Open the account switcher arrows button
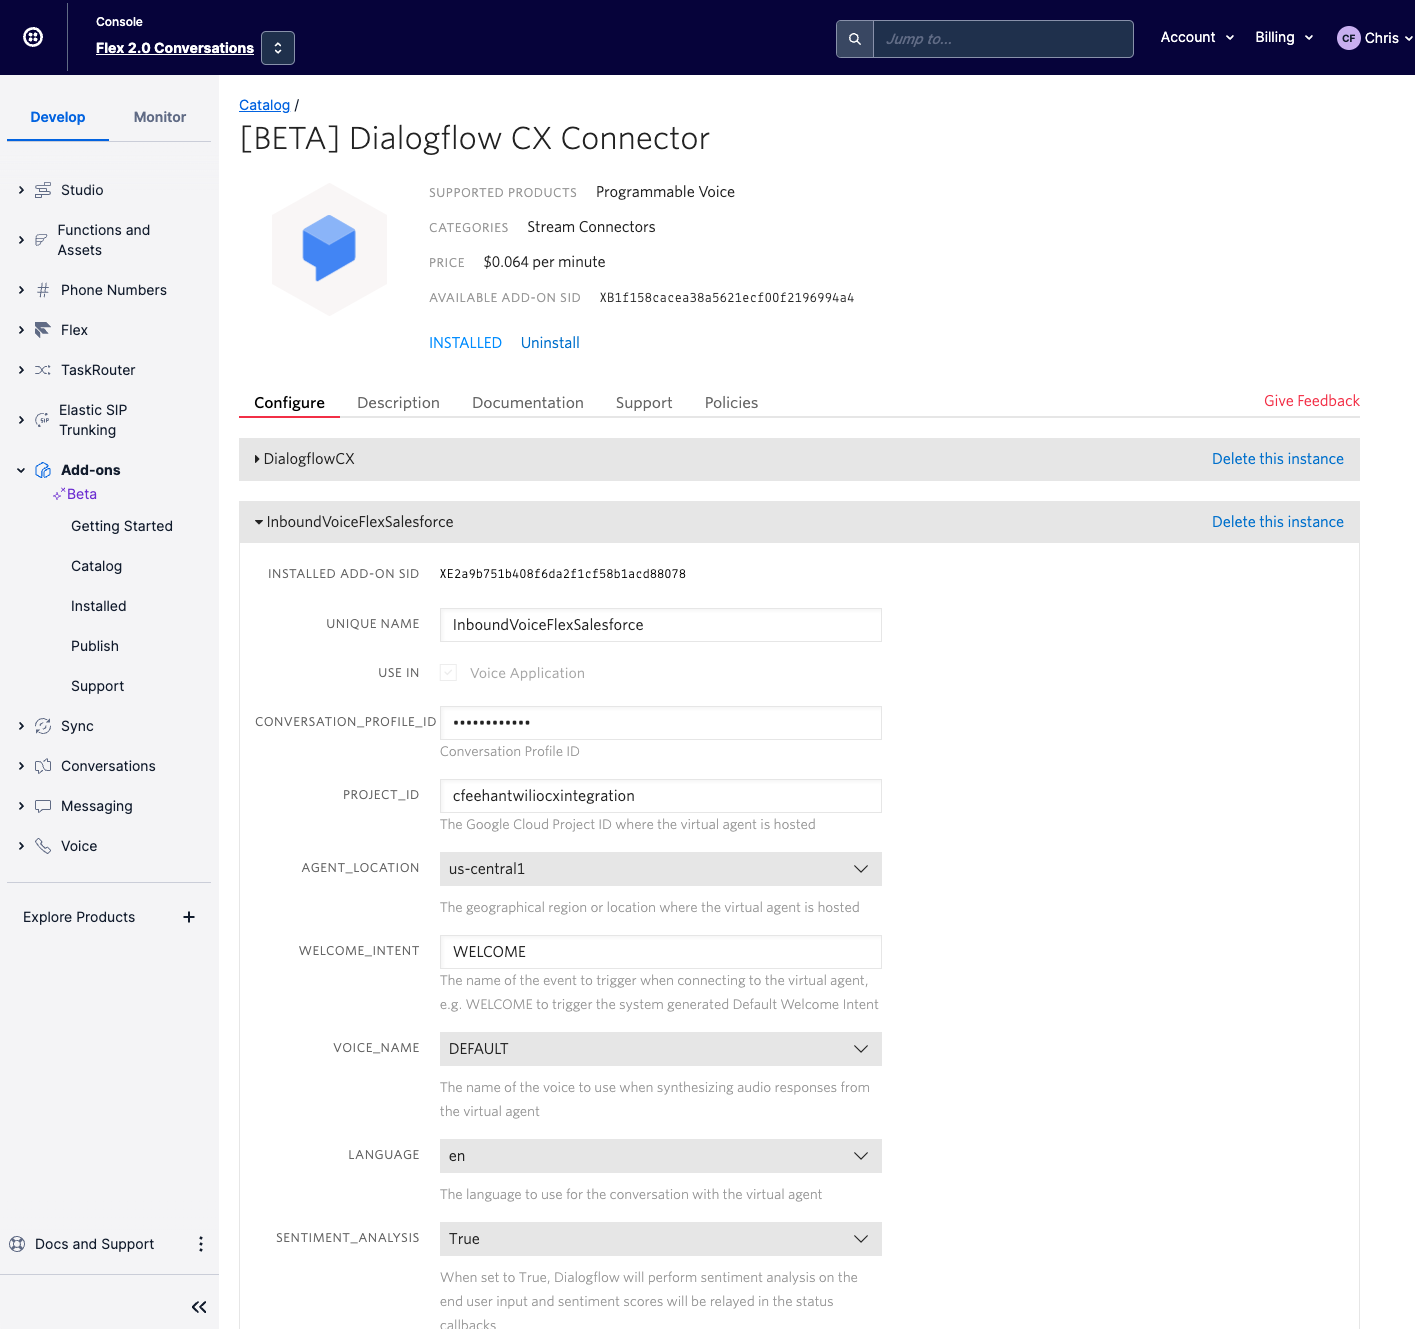This screenshot has height=1329, width=1415. point(278,48)
